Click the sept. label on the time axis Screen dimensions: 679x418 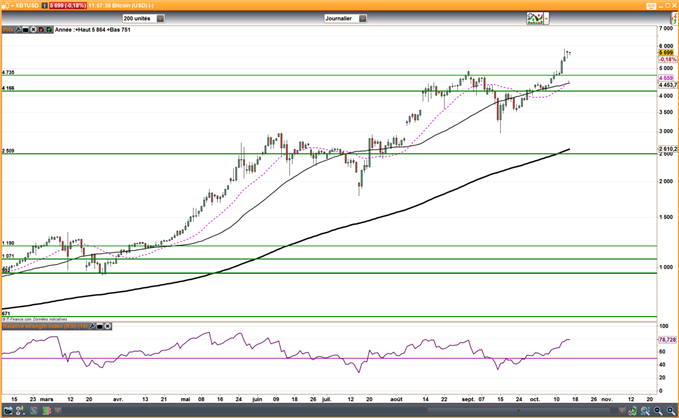coord(468,399)
